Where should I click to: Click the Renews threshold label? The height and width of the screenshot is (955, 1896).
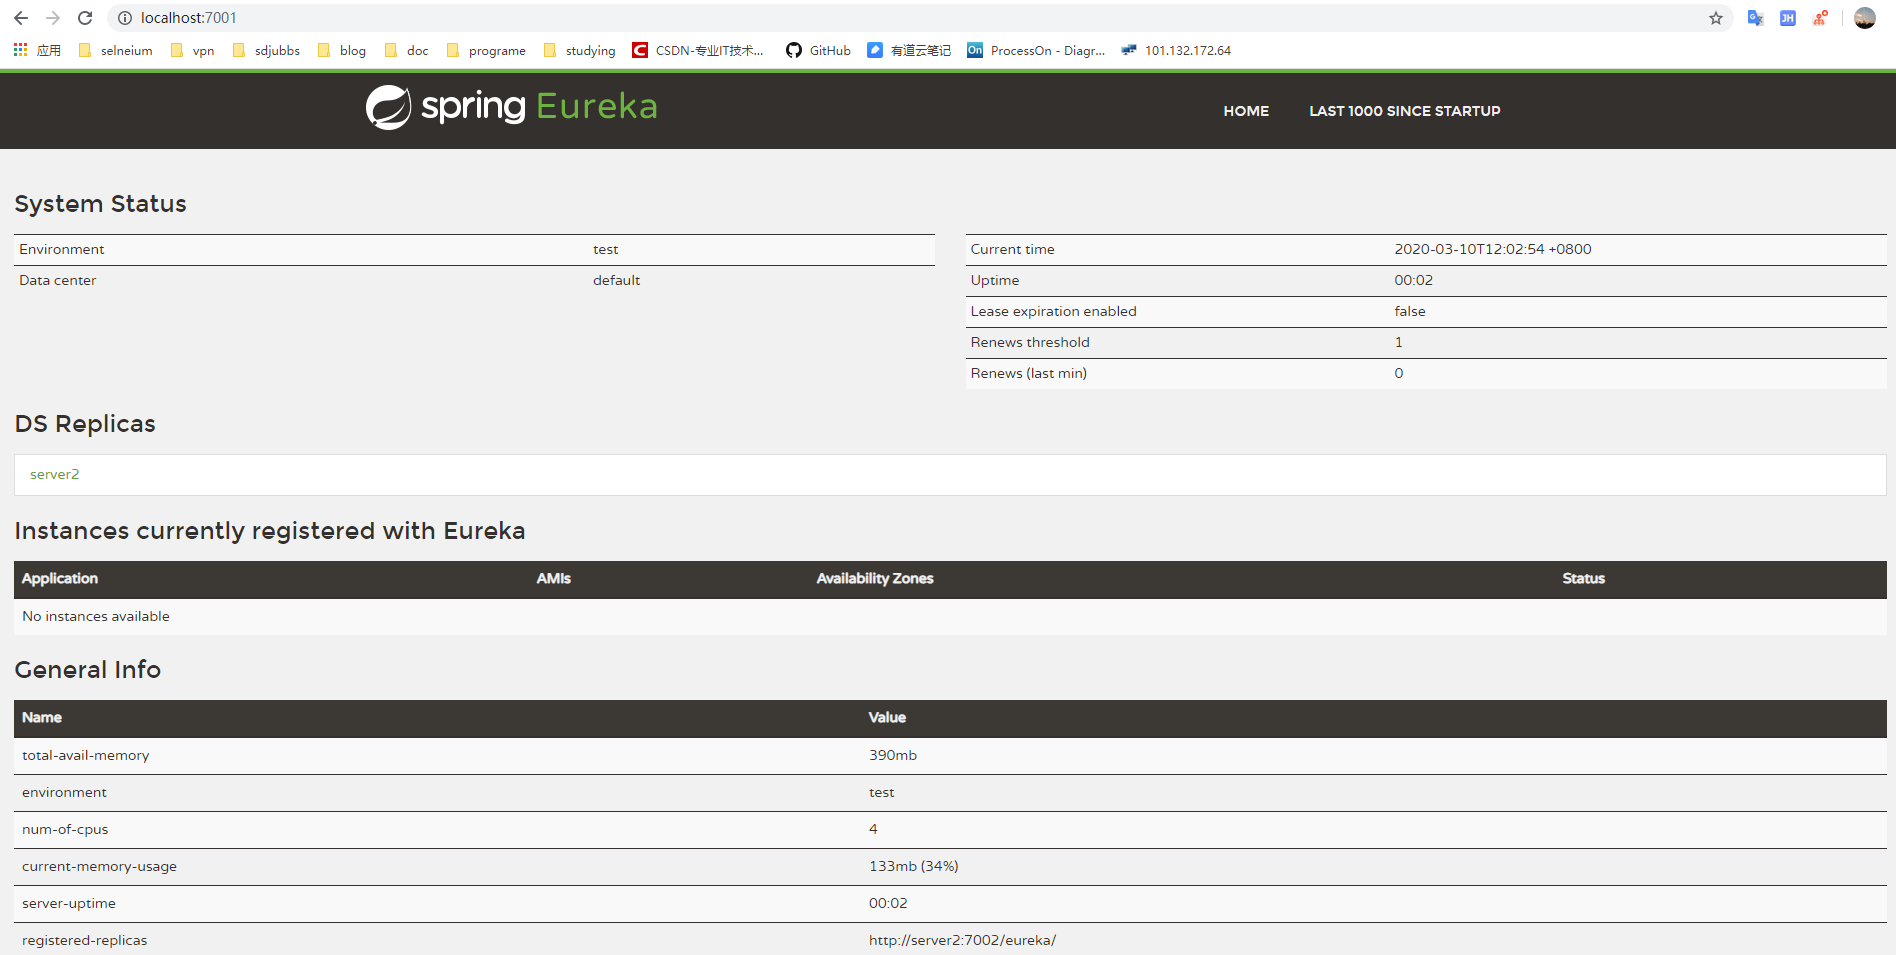(x=1030, y=342)
